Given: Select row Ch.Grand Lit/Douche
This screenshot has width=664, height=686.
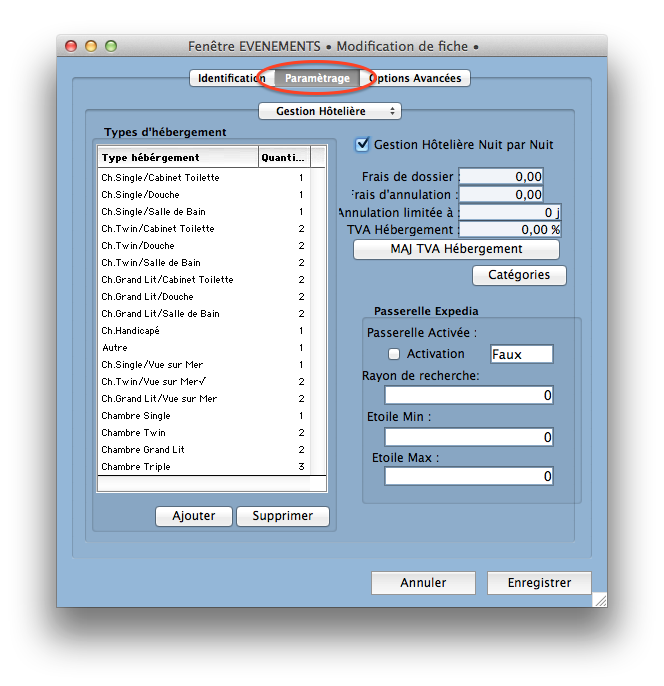Looking at the screenshot, I should click(x=204, y=297).
